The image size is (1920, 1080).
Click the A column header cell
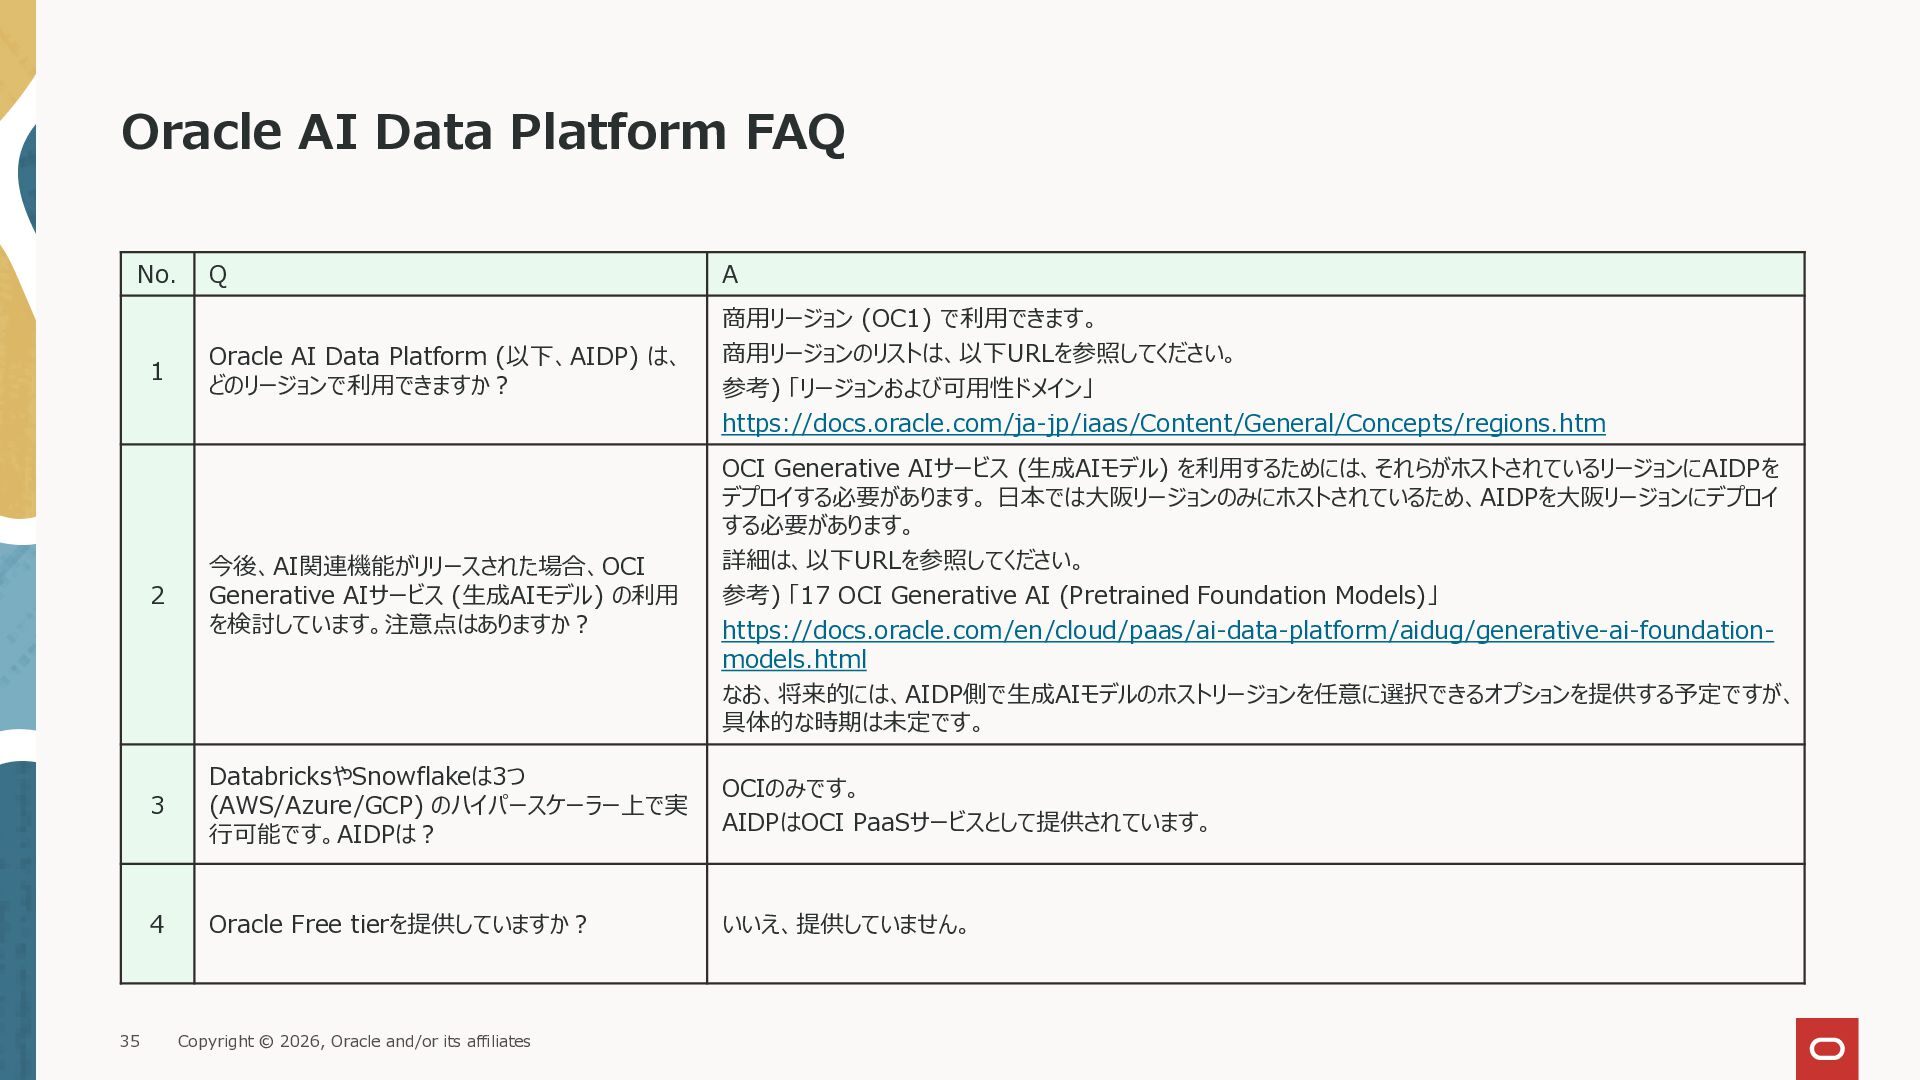tap(1255, 275)
